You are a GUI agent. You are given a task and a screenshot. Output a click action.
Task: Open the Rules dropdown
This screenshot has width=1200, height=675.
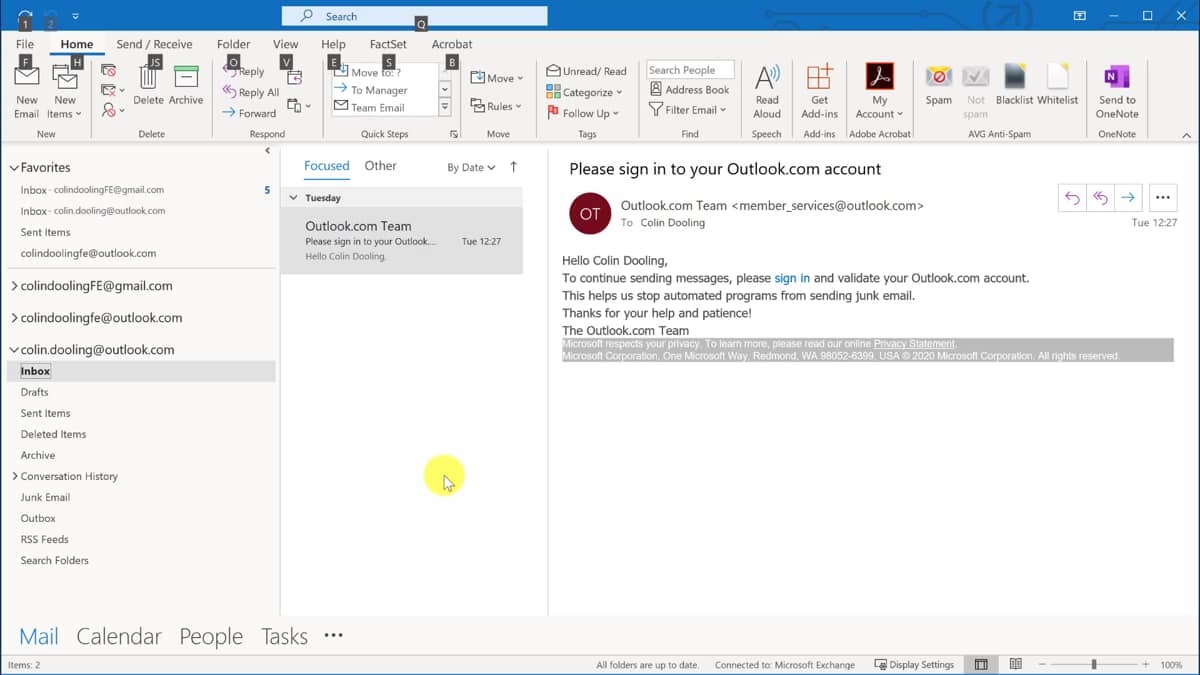(x=497, y=106)
